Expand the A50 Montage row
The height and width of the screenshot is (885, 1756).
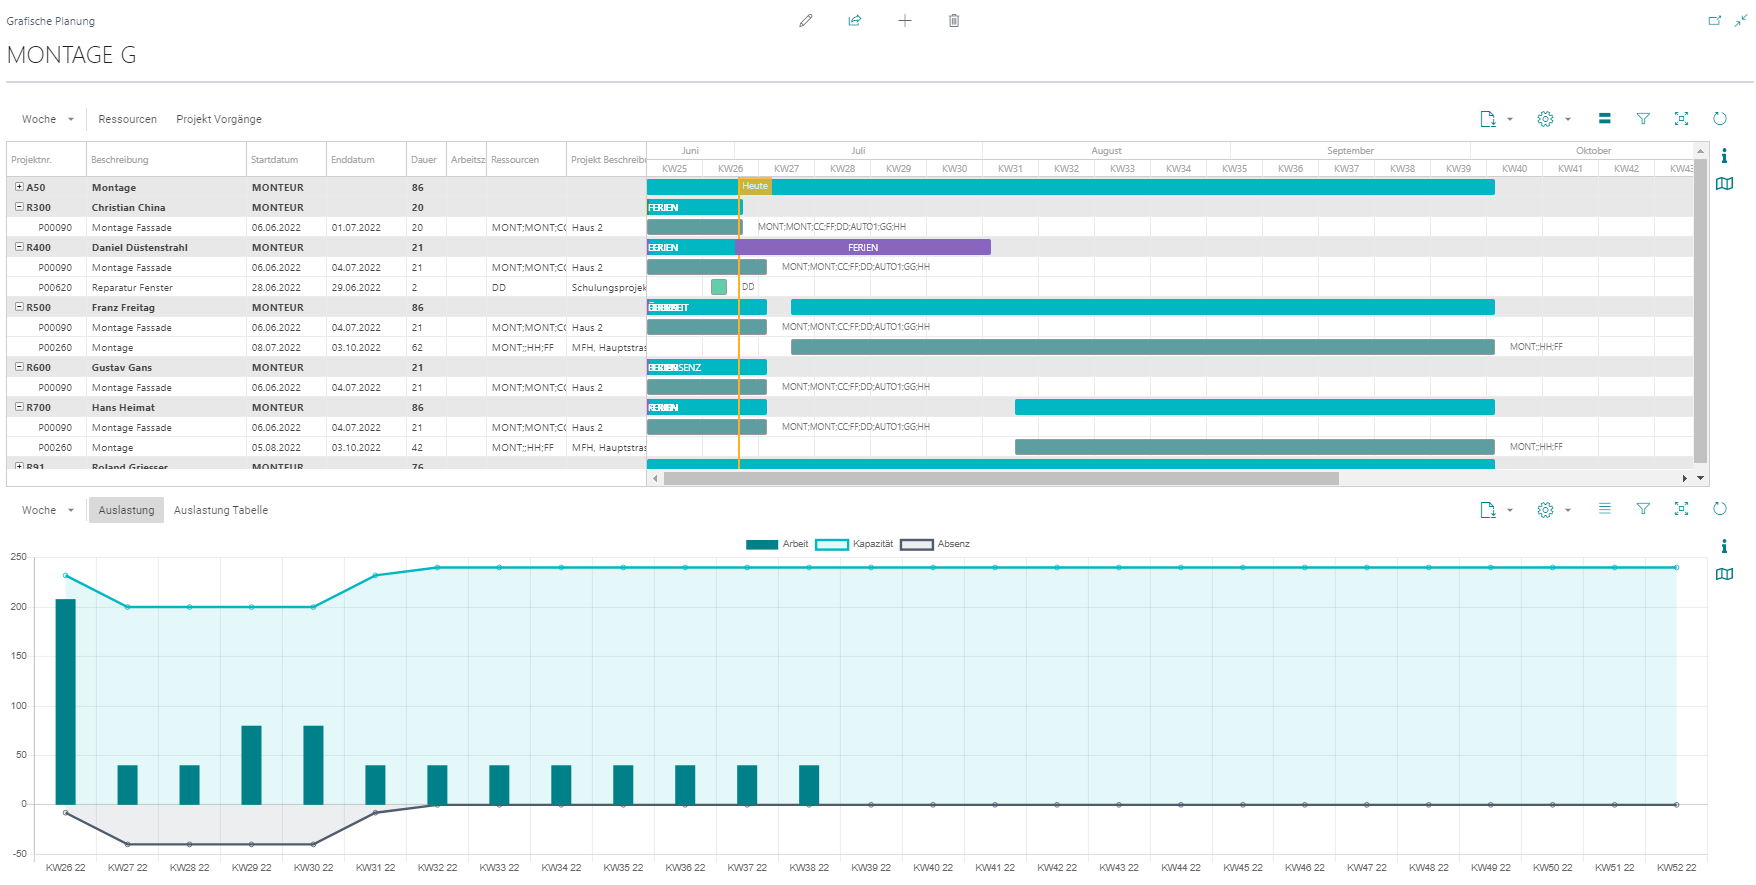pyautogui.click(x=19, y=187)
